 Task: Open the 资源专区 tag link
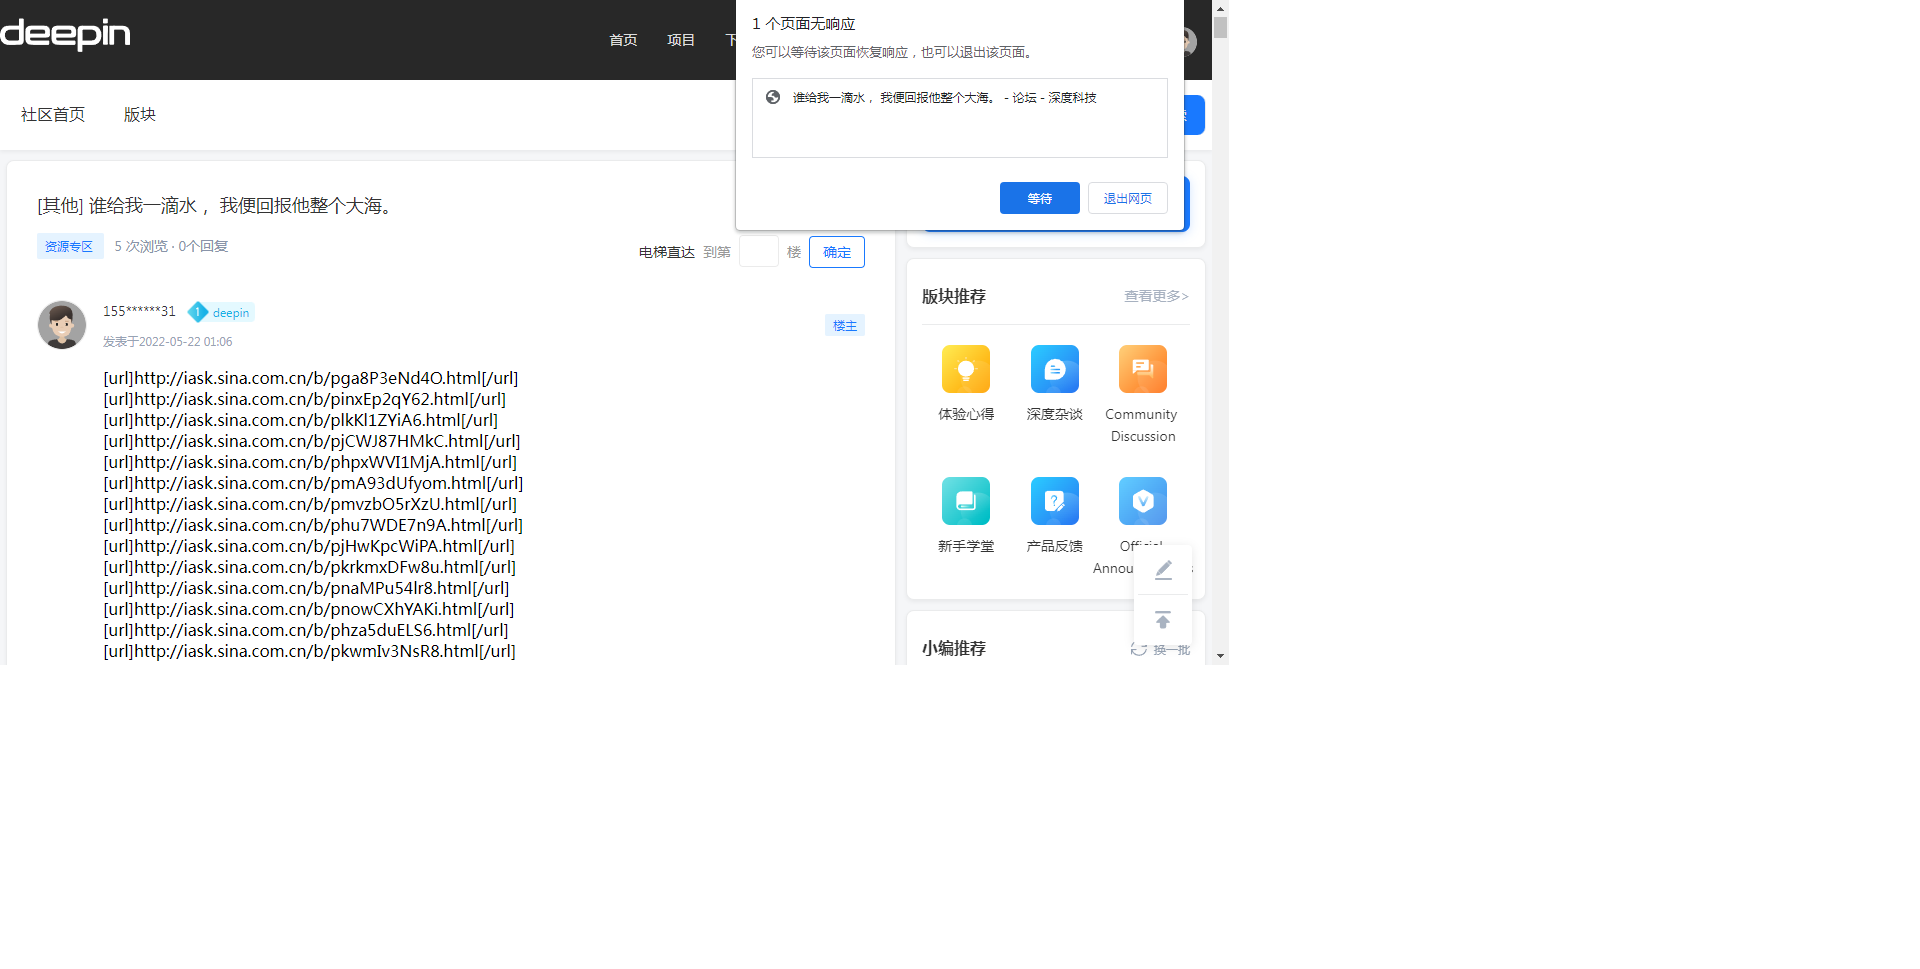click(x=69, y=246)
